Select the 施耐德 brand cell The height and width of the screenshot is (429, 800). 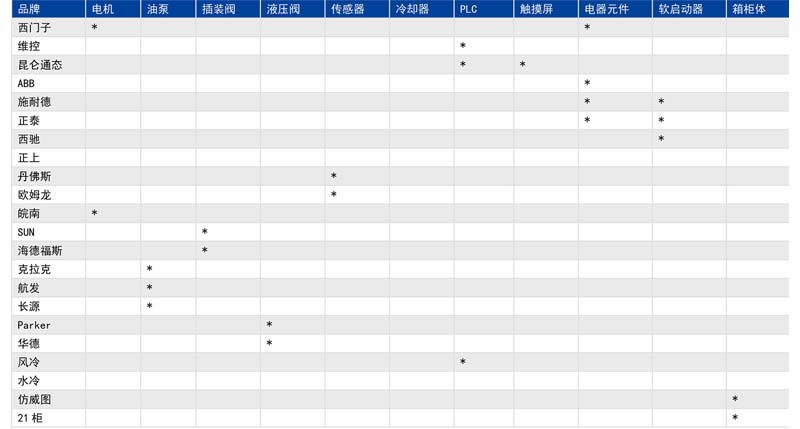point(34,102)
